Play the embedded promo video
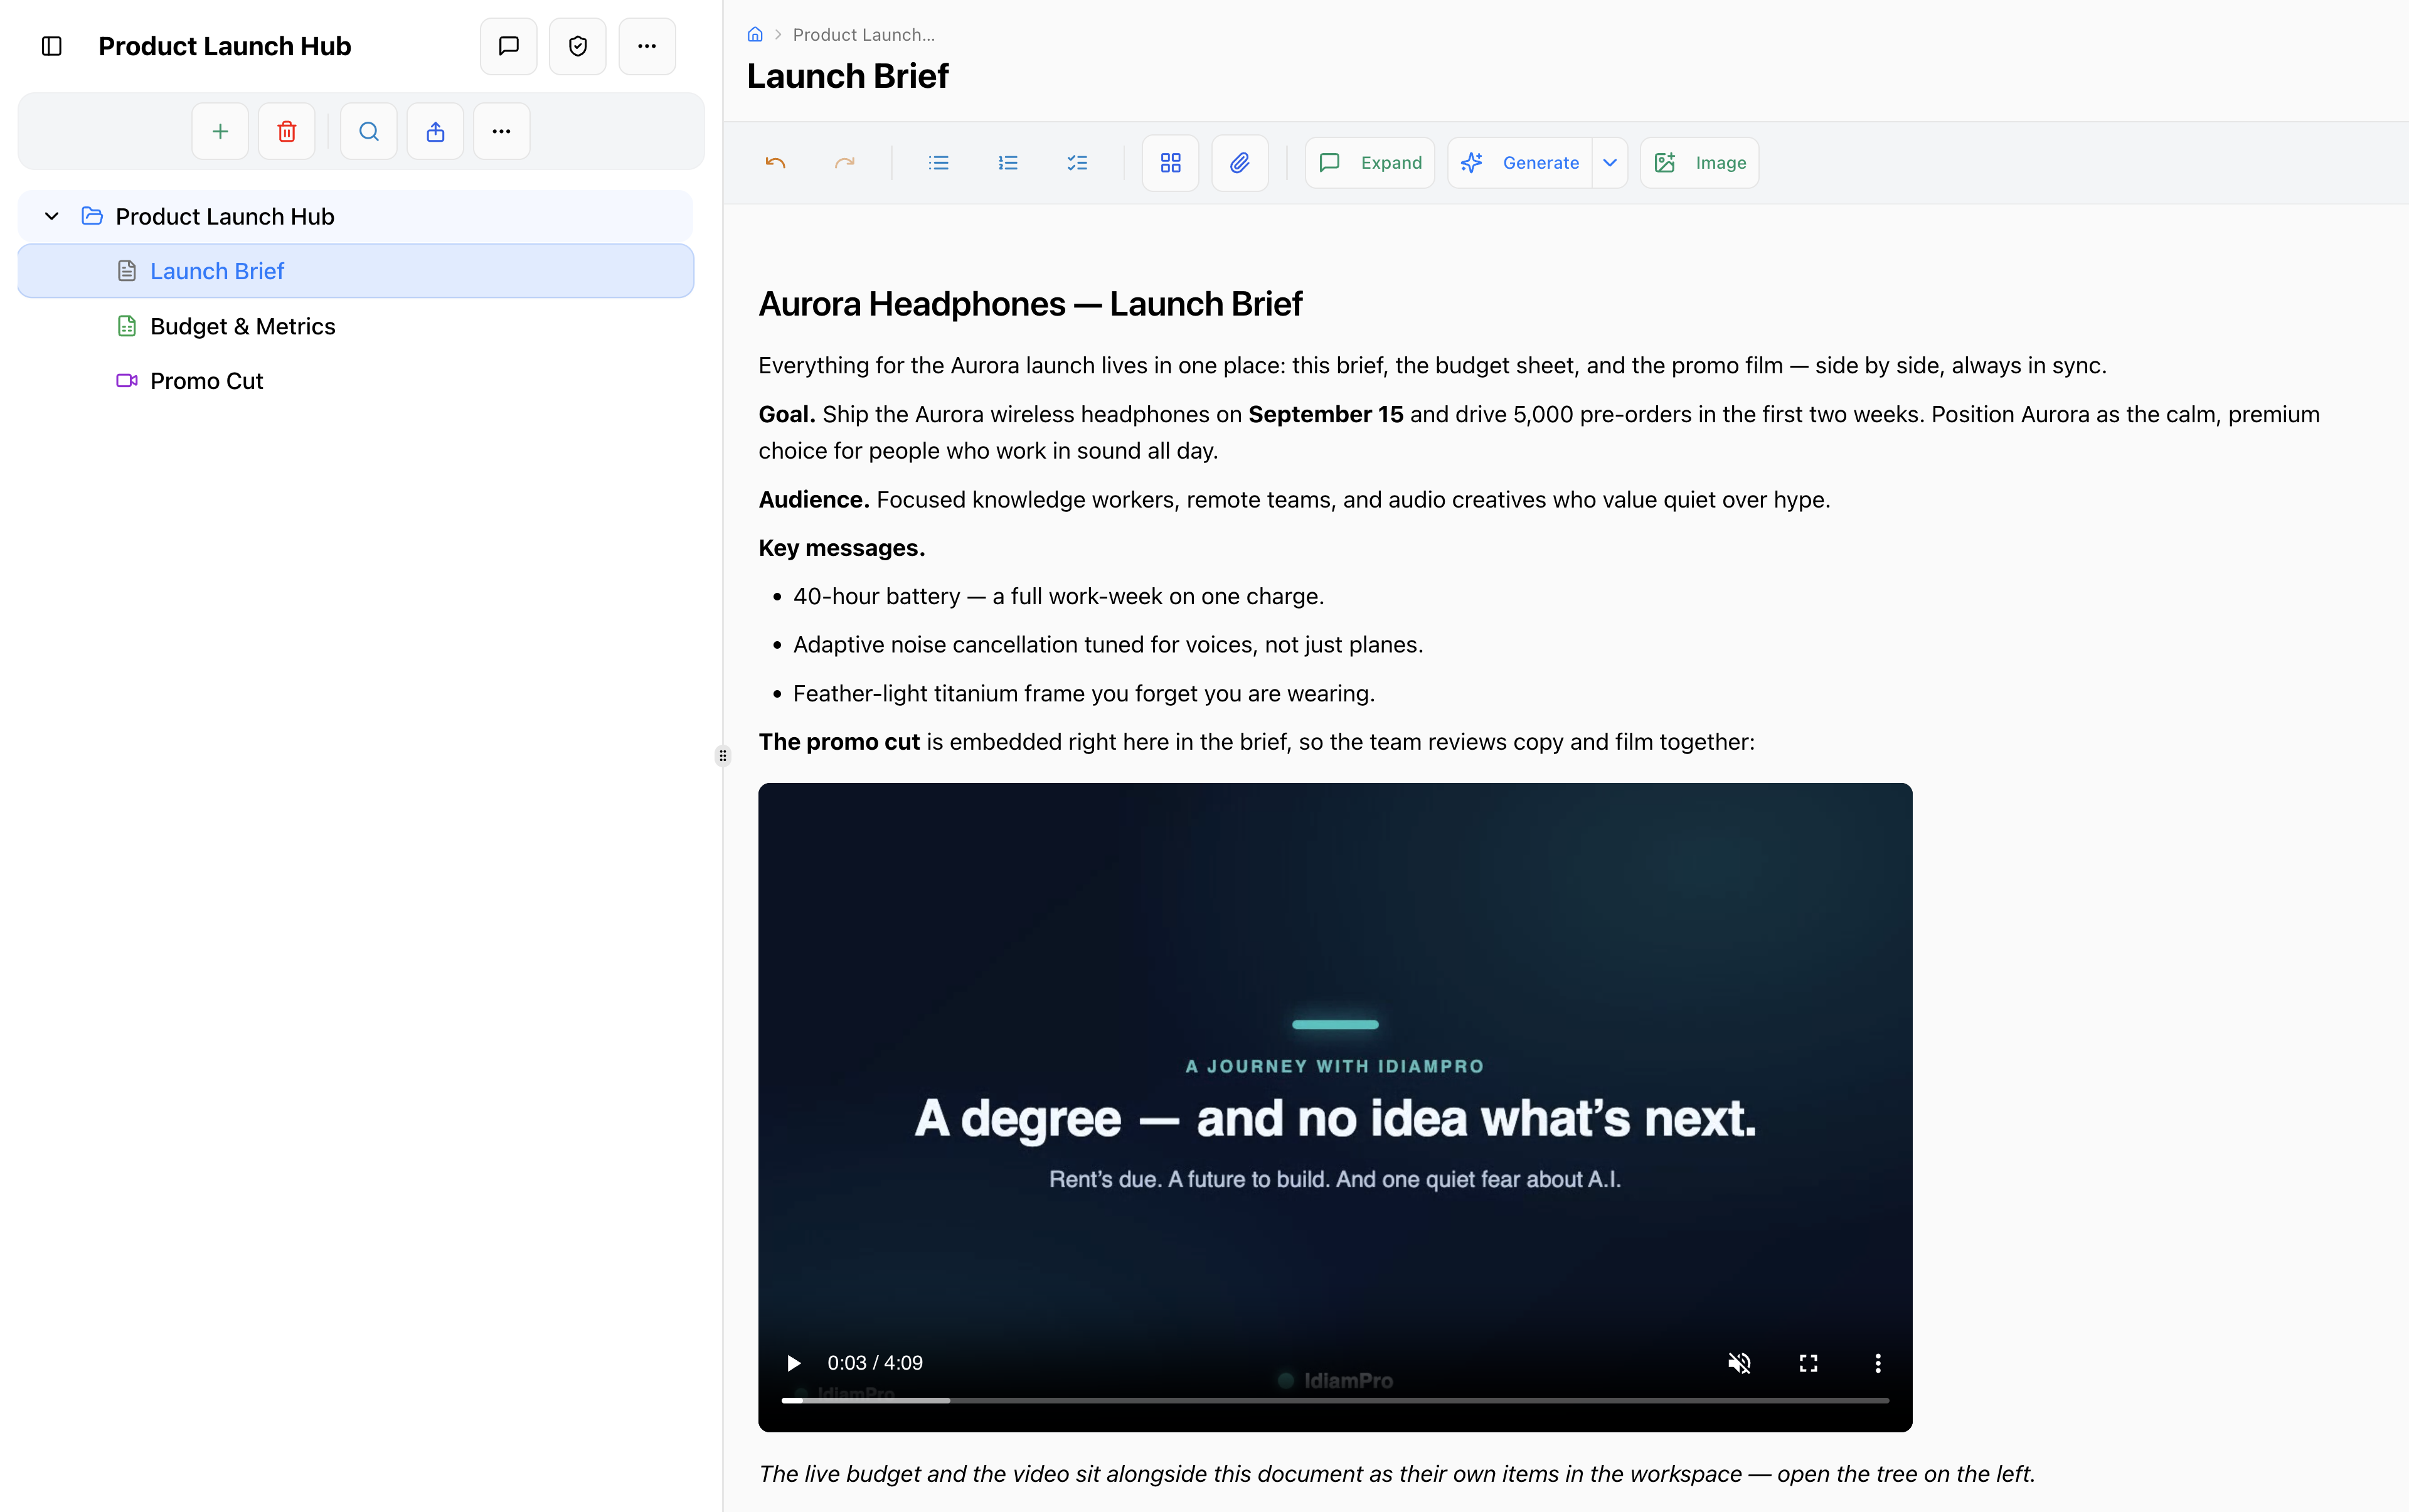The width and height of the screenshot is (2409, 1512). [x=793, y=1363]
